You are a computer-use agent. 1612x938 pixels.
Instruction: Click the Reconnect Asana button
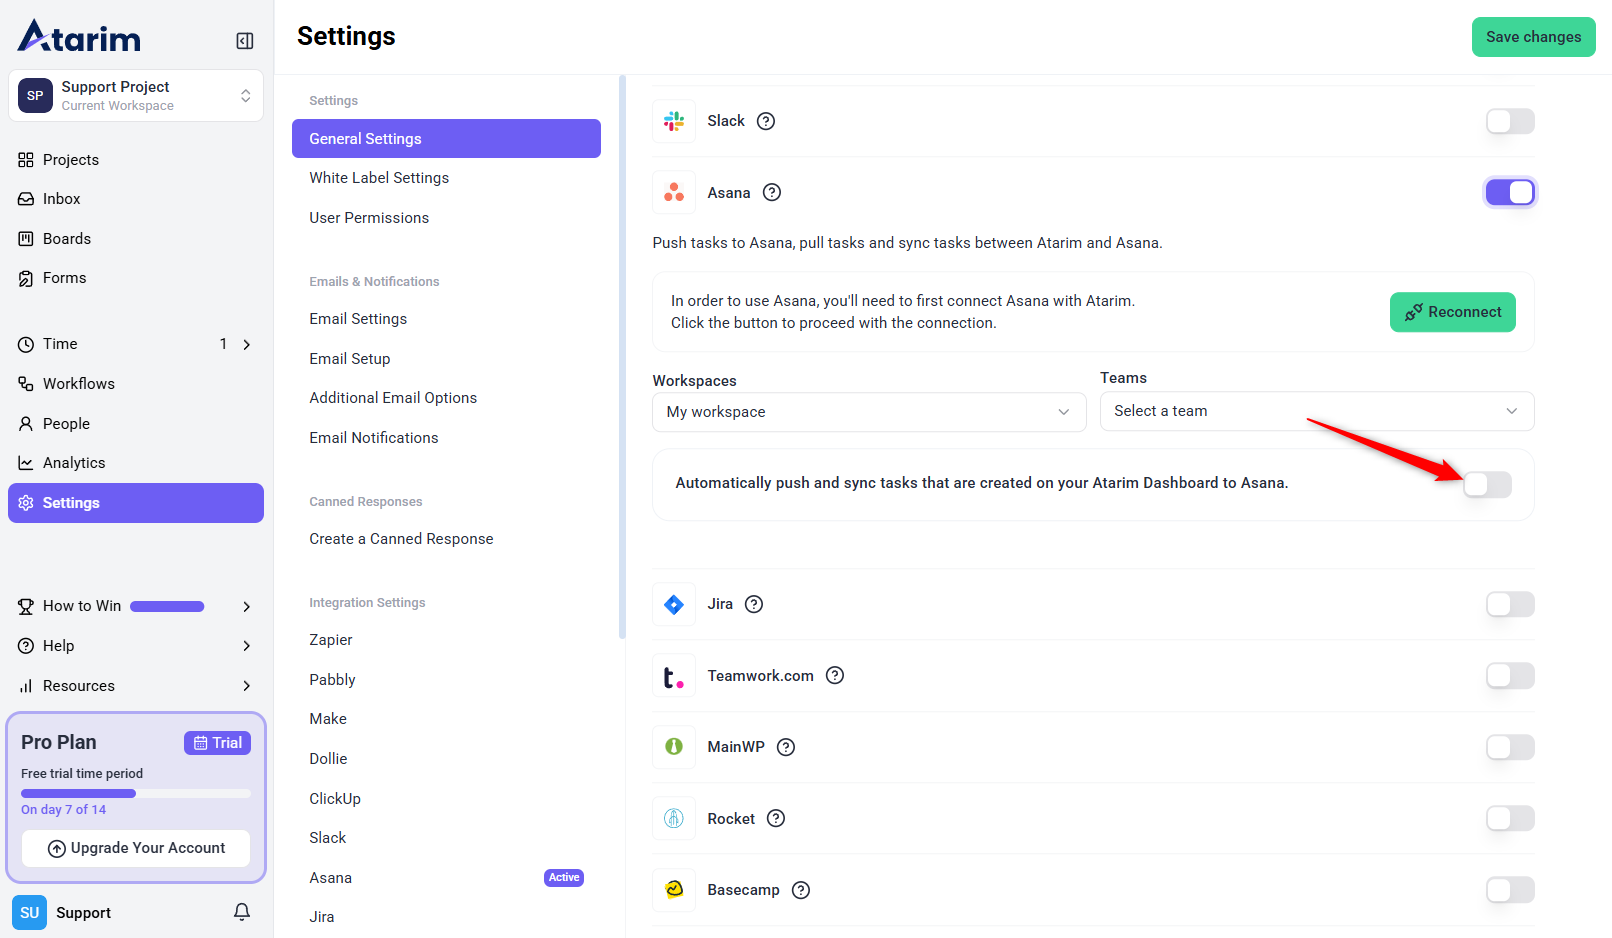tap(1452, 312)
